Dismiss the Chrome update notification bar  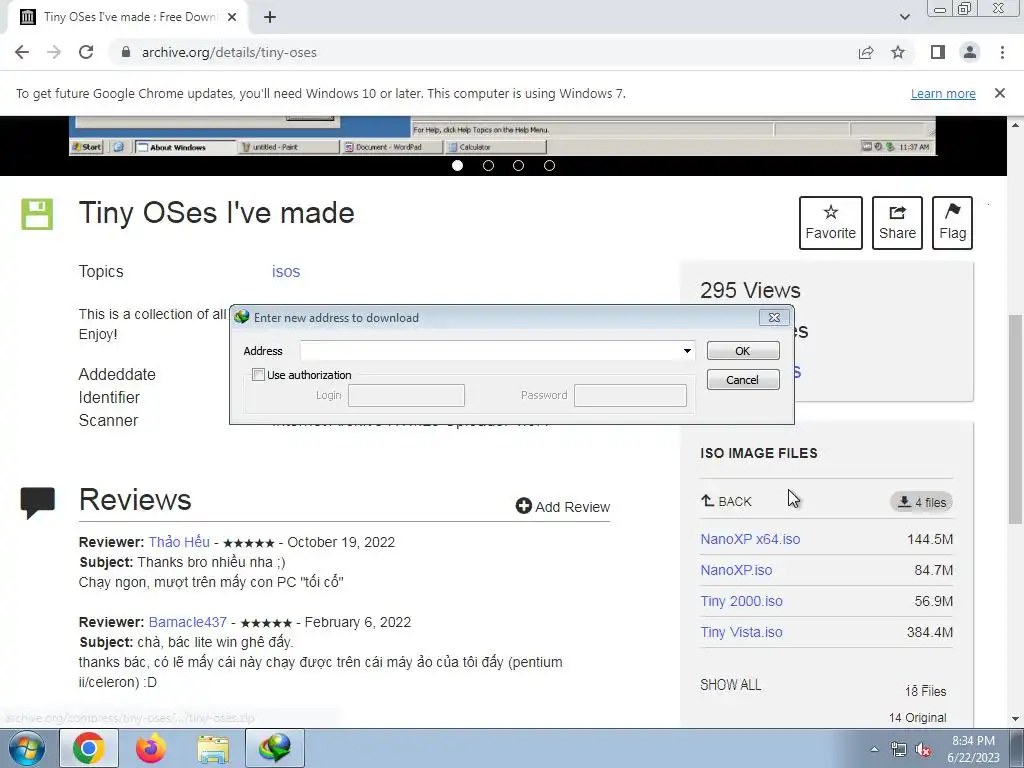(x=1000, y=93)
